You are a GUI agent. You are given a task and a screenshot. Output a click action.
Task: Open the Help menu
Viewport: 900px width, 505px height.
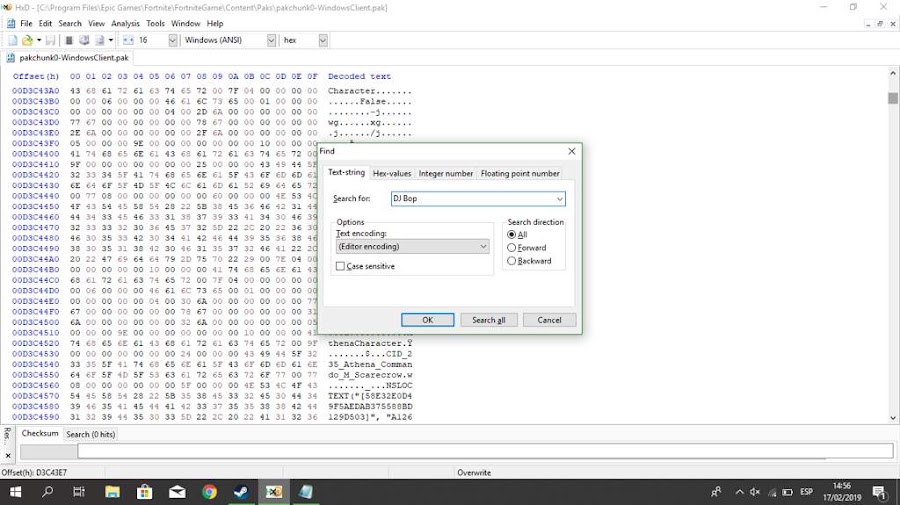pyautogui.click(x=215, y=24)
